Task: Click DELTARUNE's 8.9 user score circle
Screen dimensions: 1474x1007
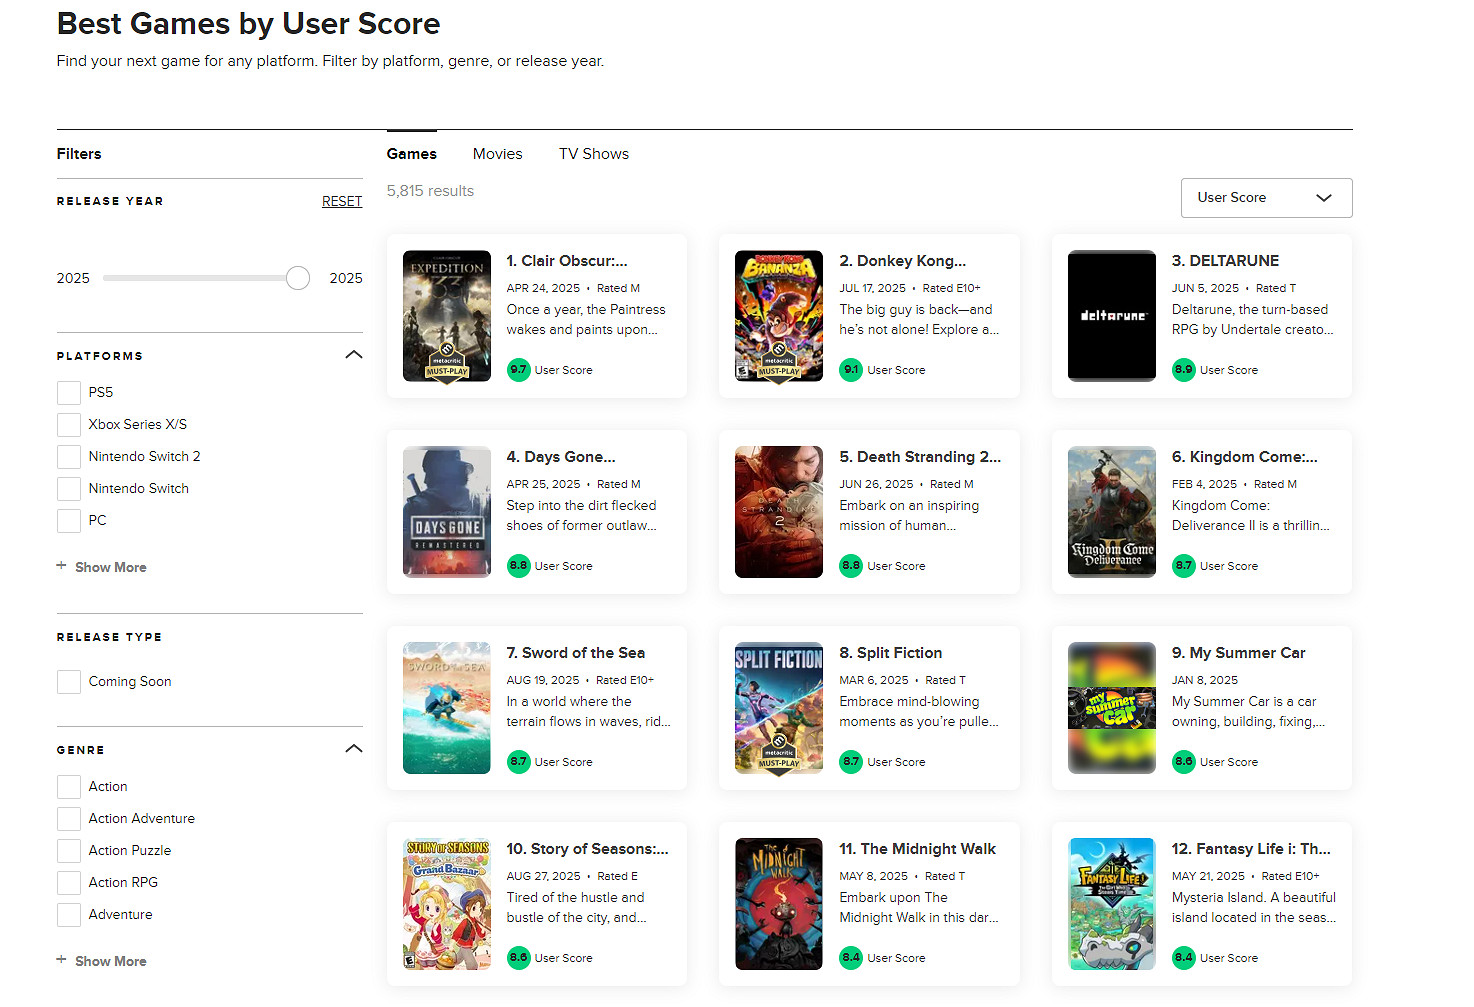Action: (x=1182, y=369)
